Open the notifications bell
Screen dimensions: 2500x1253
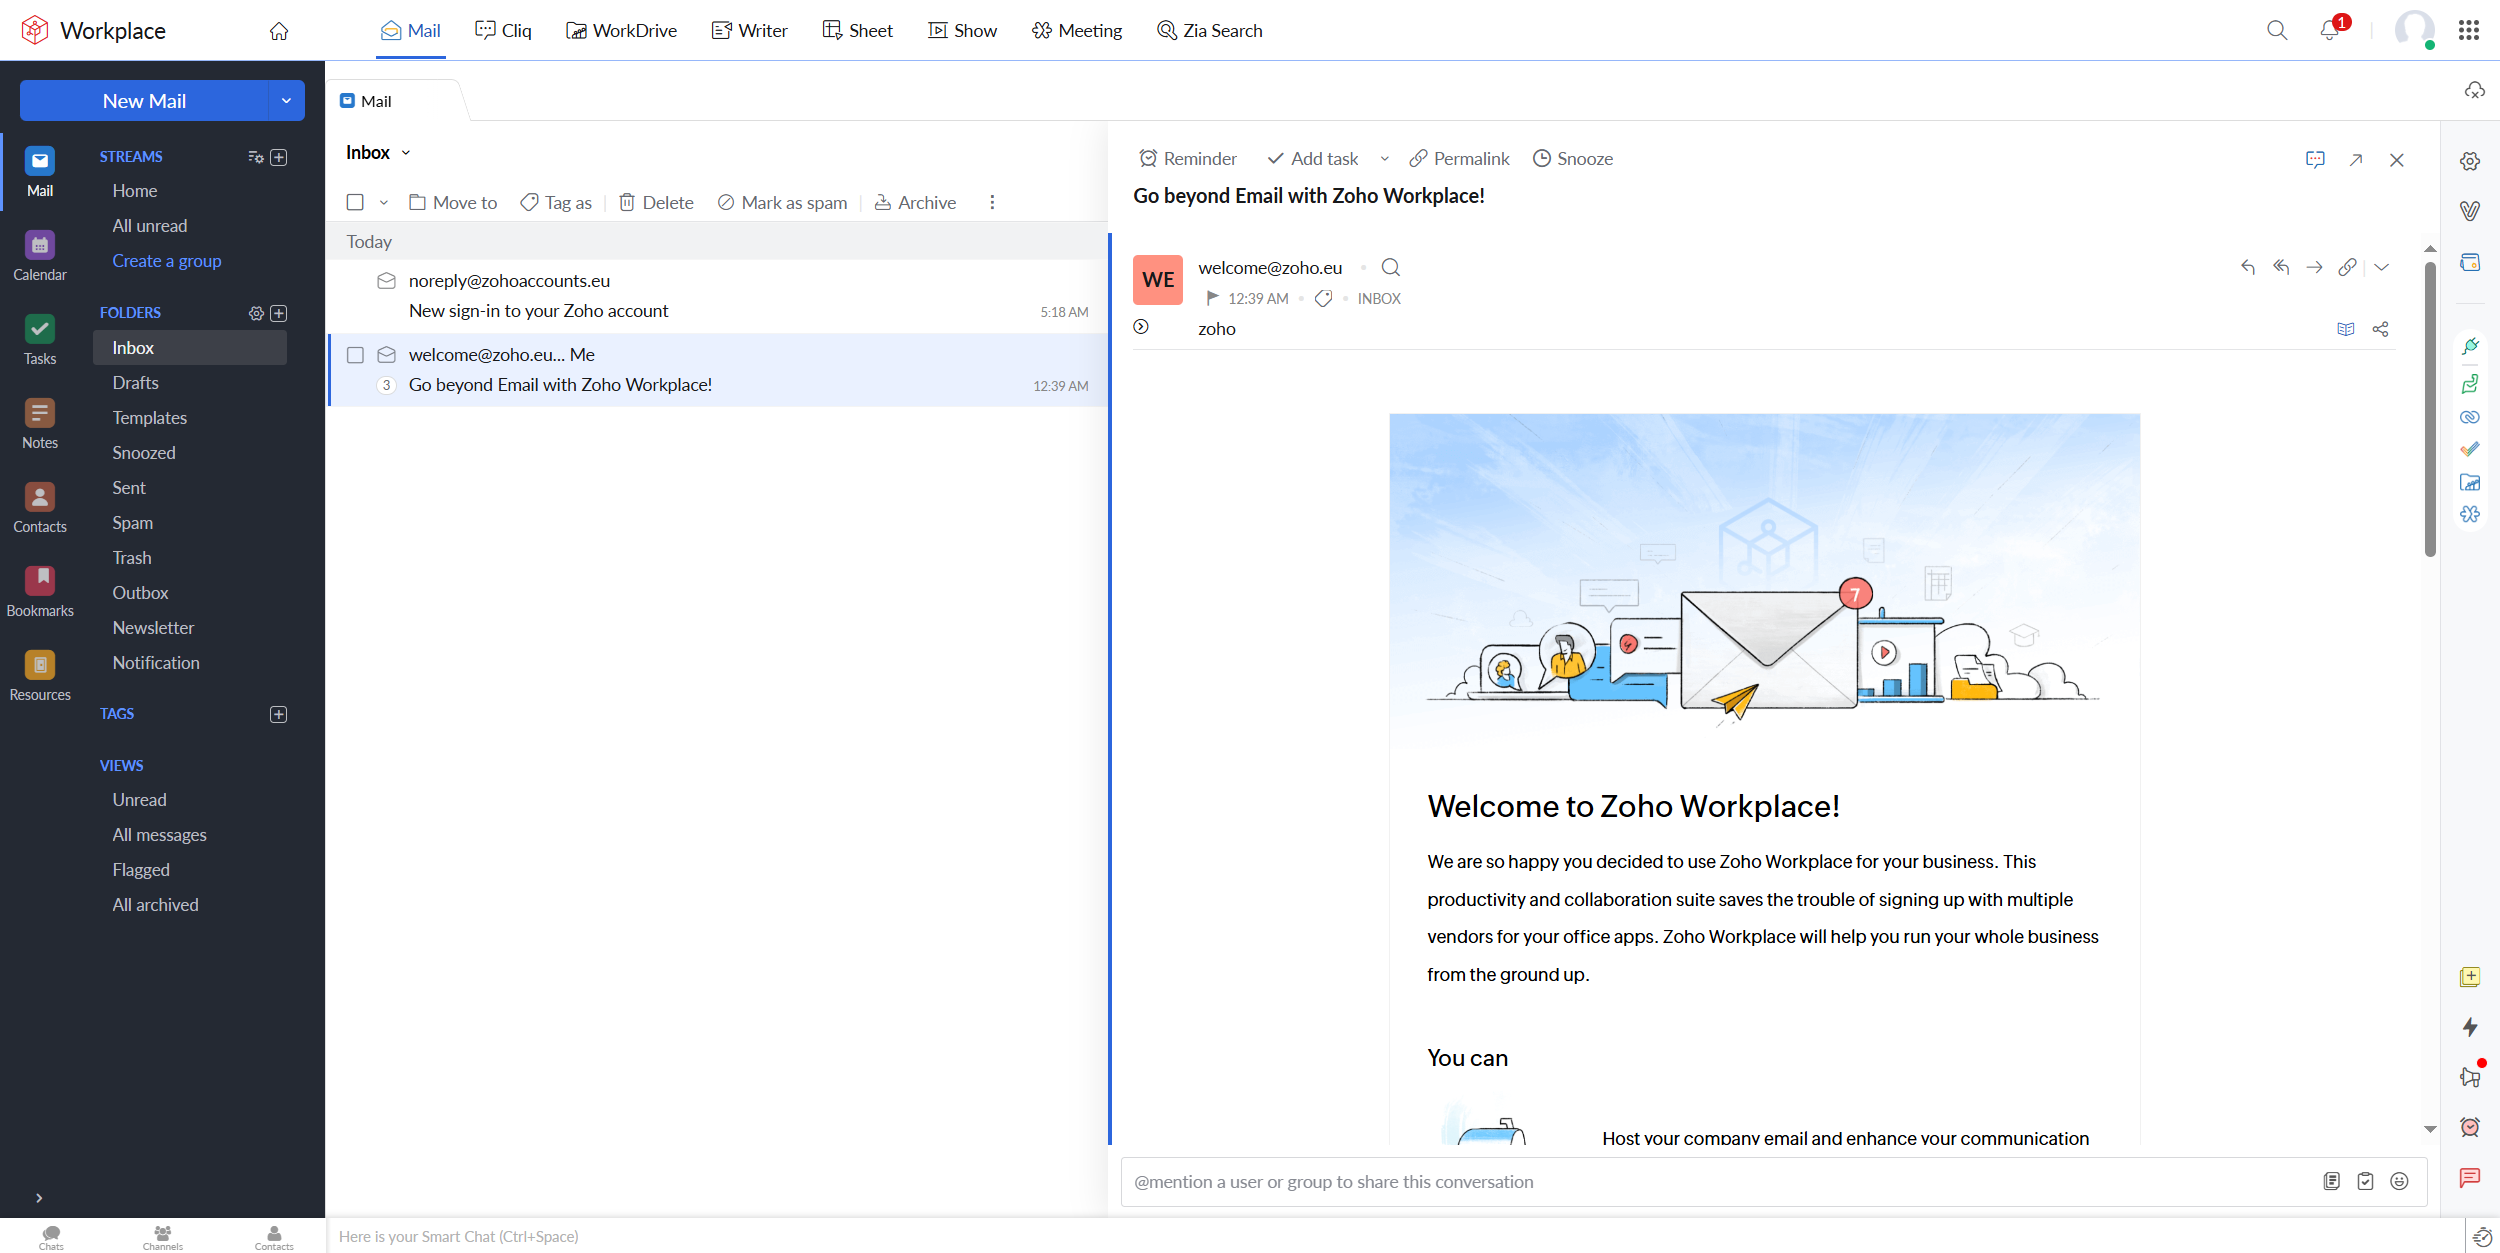[x=2330, y=30]
